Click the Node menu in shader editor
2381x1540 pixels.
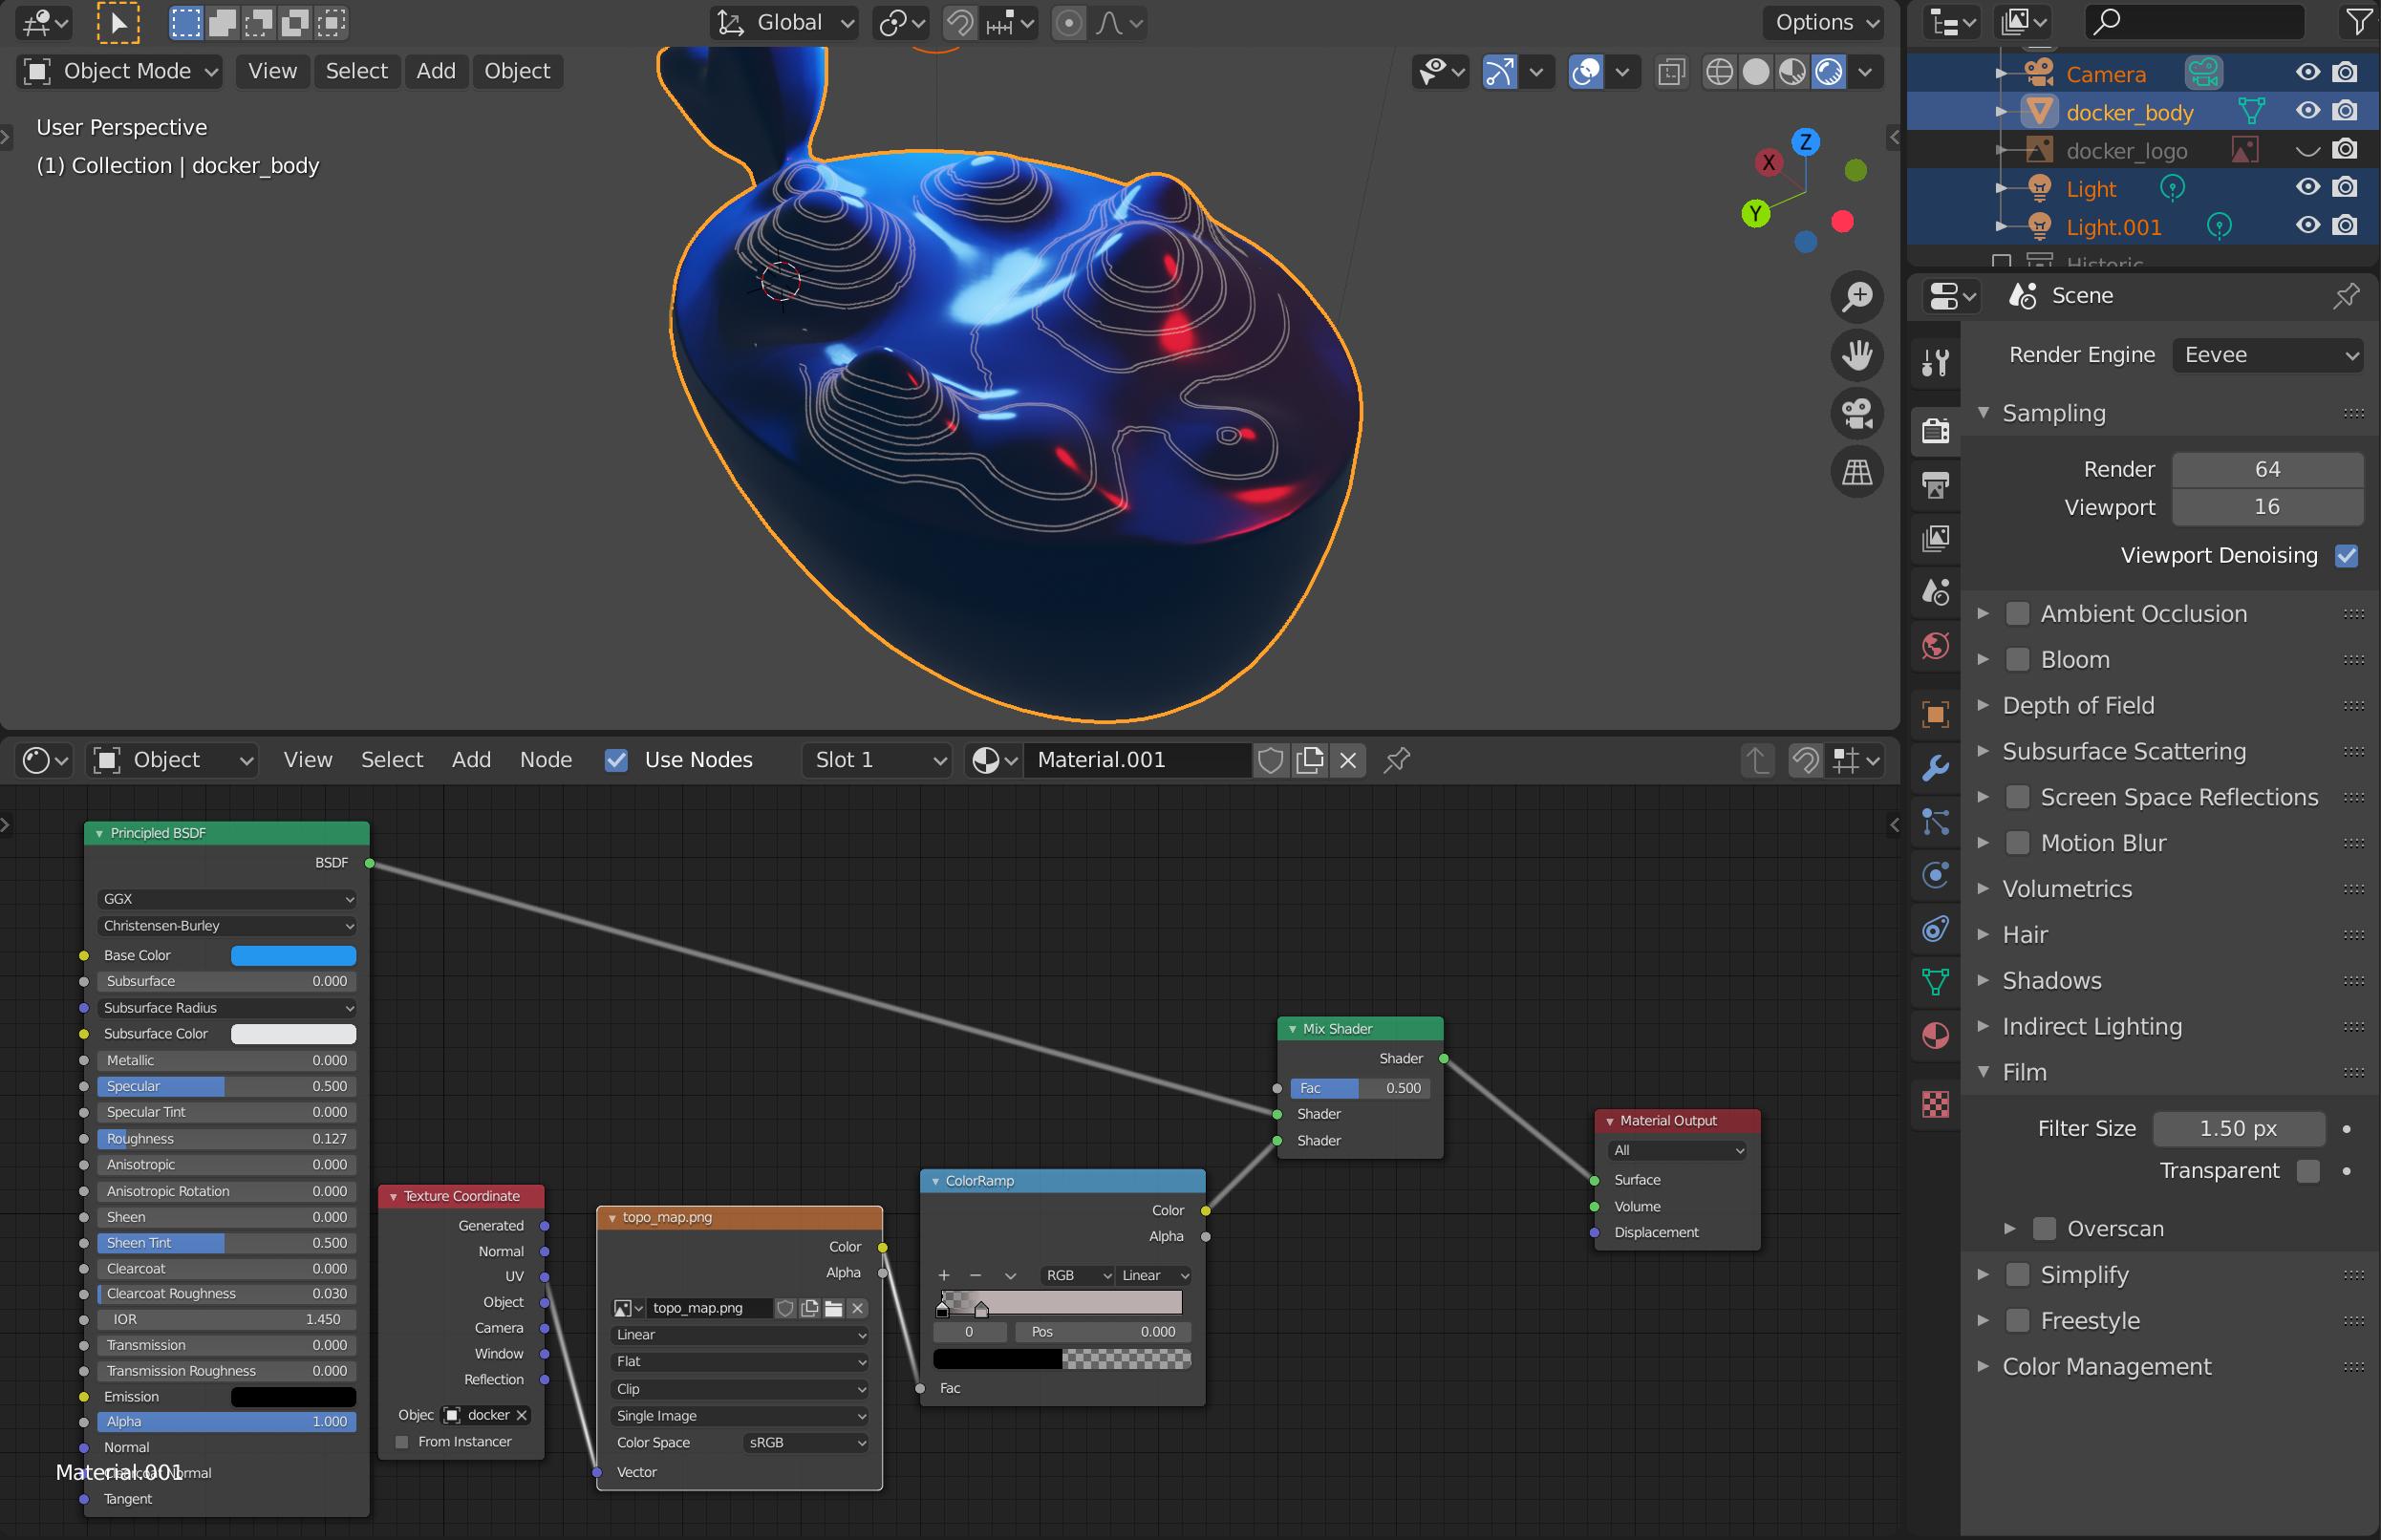click(545, 759)
